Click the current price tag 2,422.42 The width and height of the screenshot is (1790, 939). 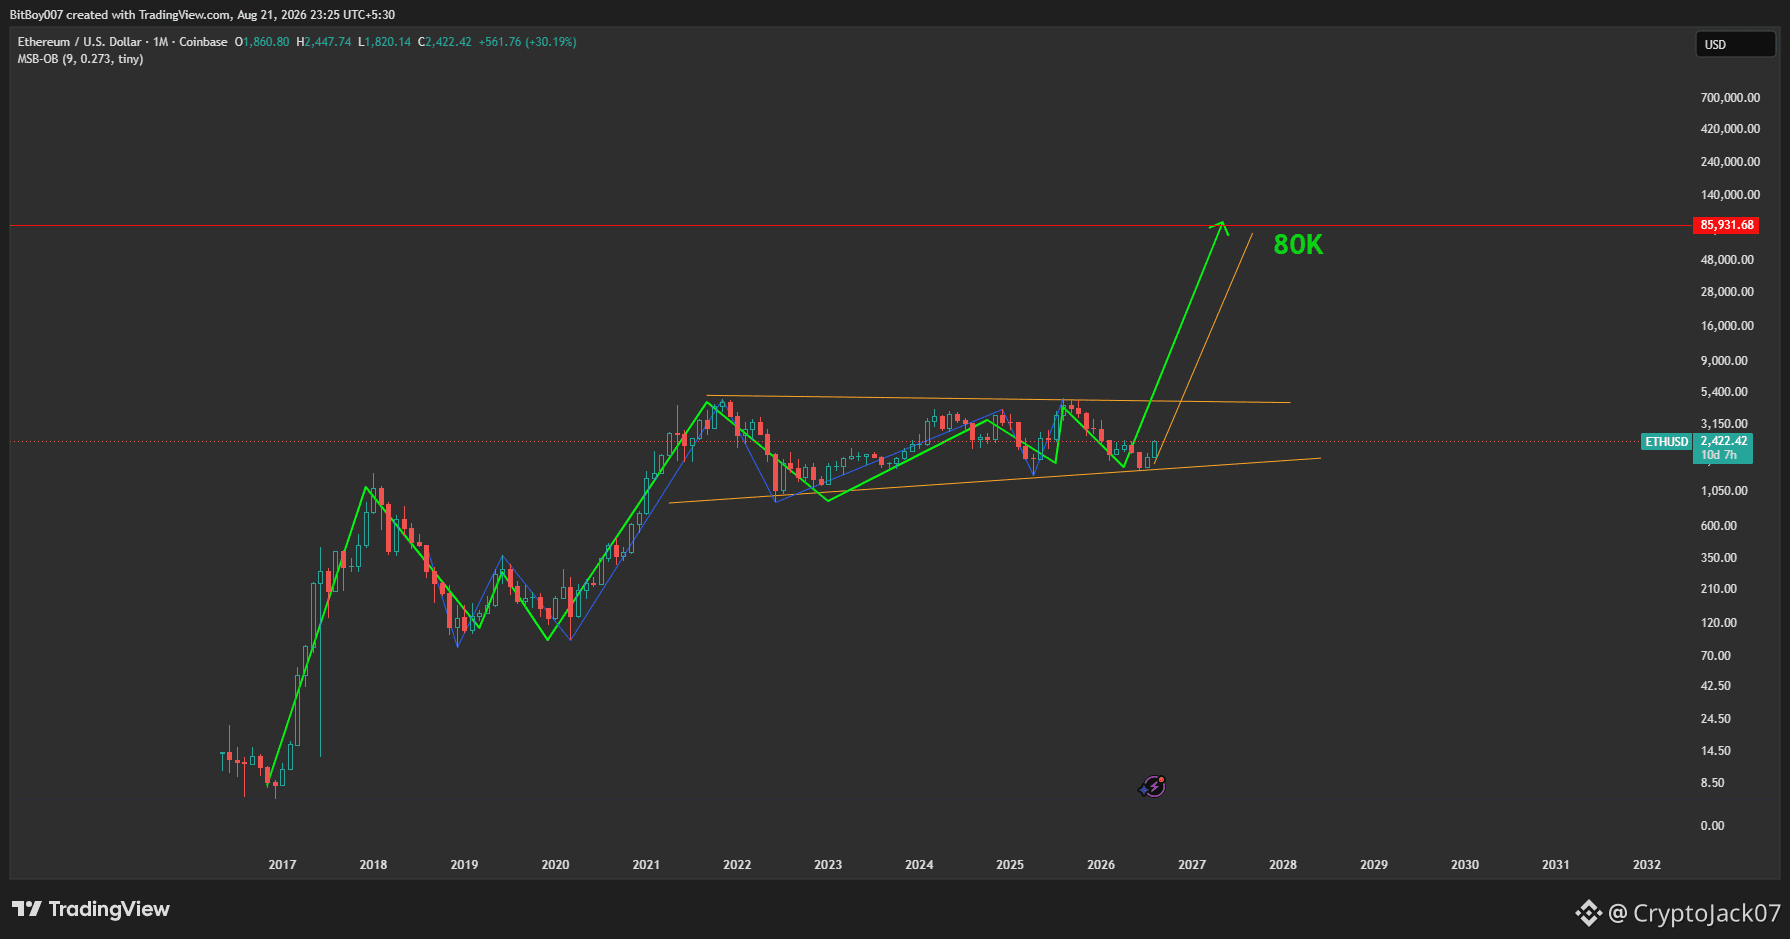click(x=1724, y=441)
